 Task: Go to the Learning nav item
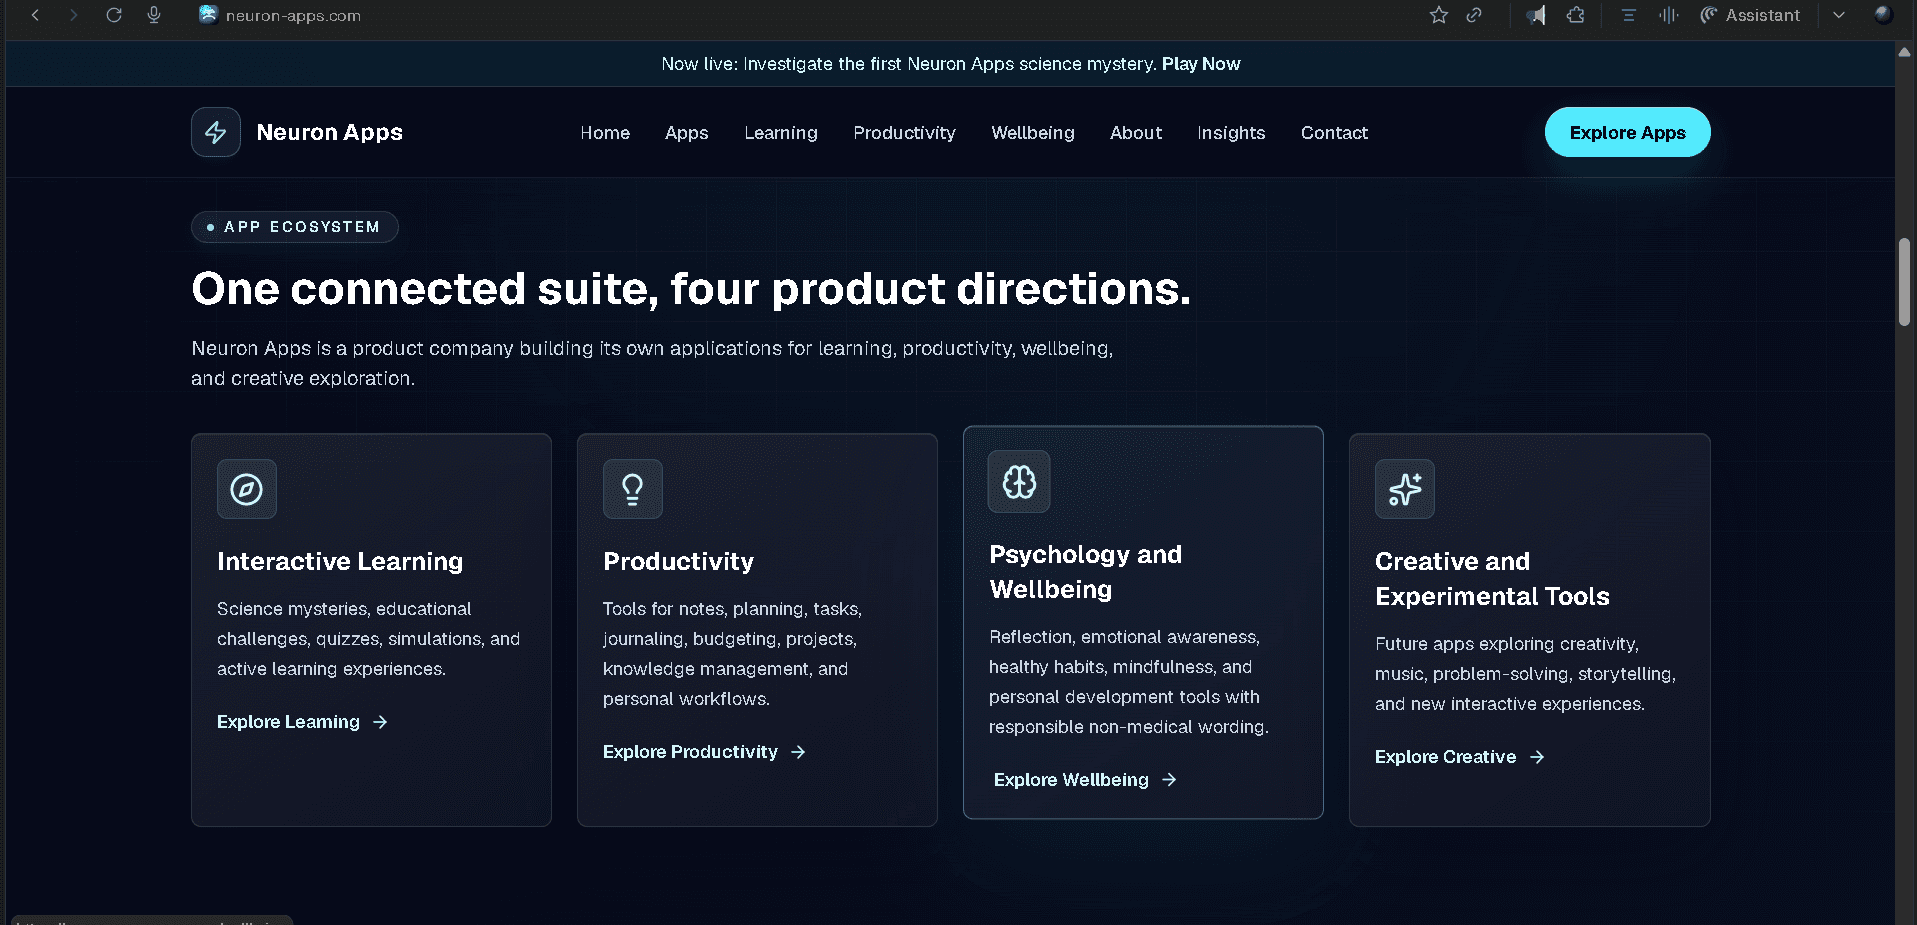pyautogui.click(x=781, y=132)
